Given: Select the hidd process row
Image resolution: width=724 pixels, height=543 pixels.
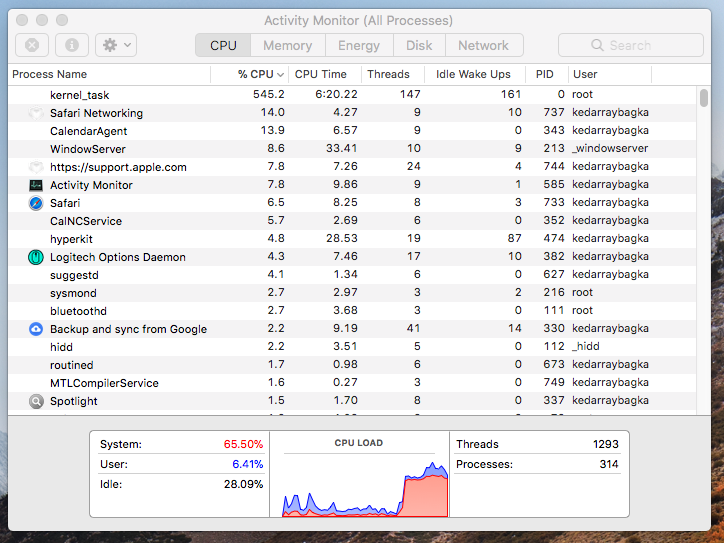Looking at the screenshot, I should tap(352, 347).
